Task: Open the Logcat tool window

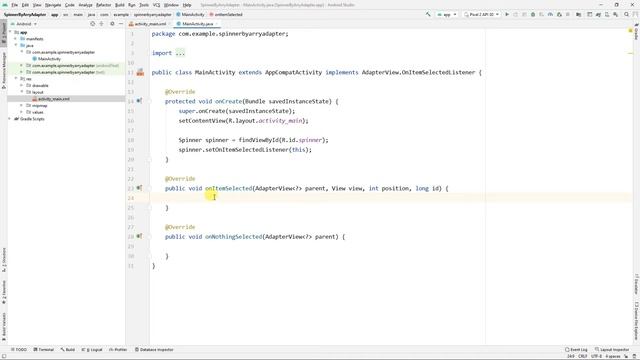Action: click(x=92, y=350)
